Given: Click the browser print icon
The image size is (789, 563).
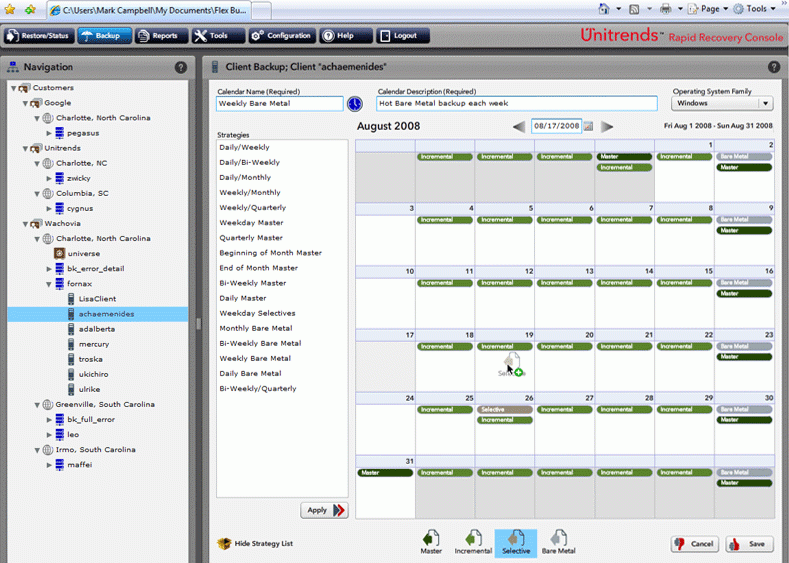Looking at the screenshot, I should click(x=665, y=9).
